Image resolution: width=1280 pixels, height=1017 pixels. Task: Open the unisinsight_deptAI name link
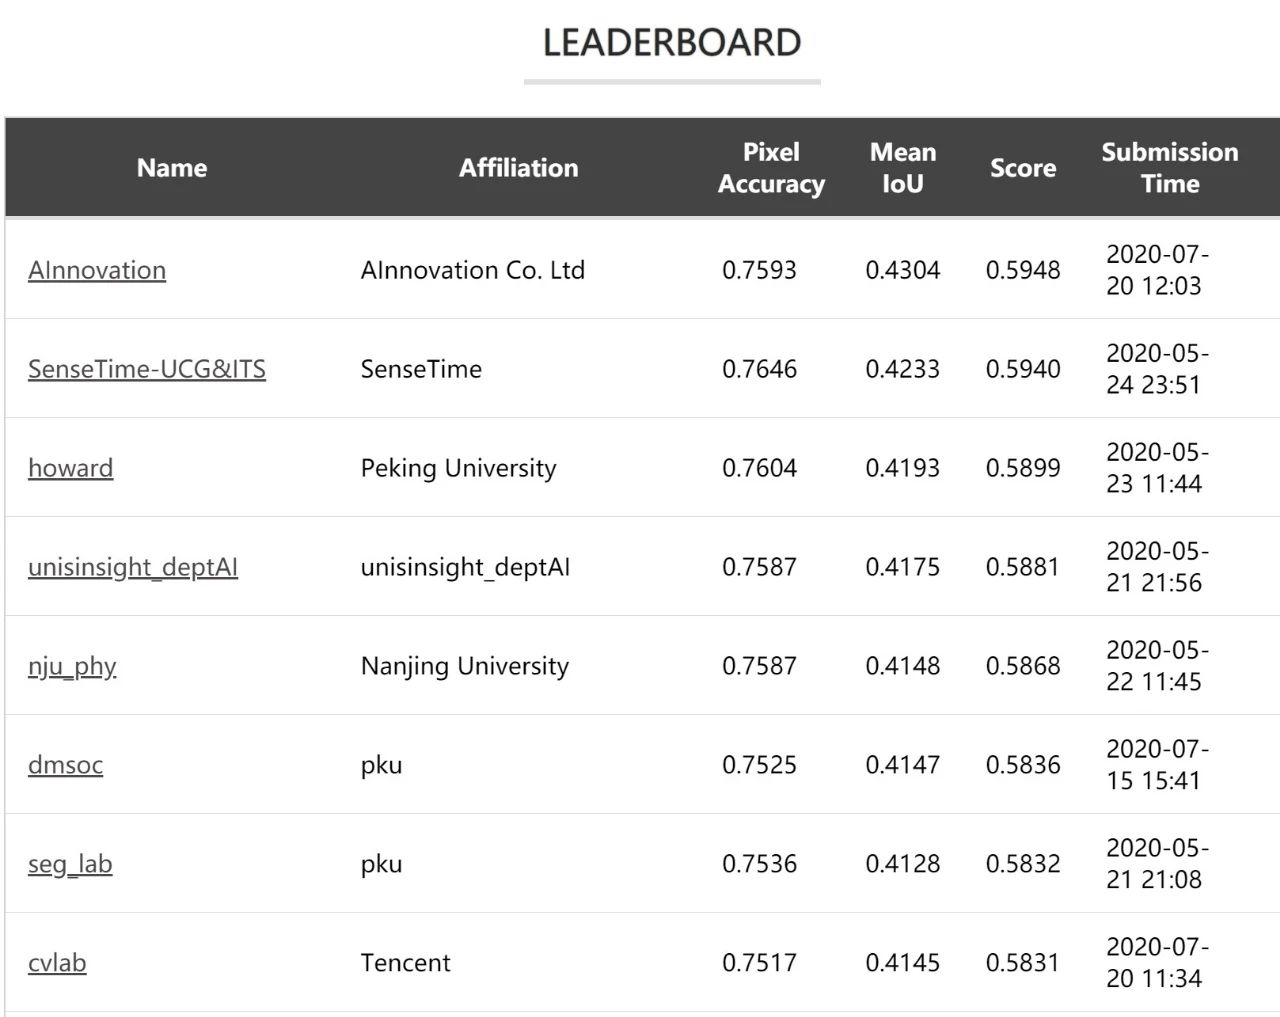[133, 567]
